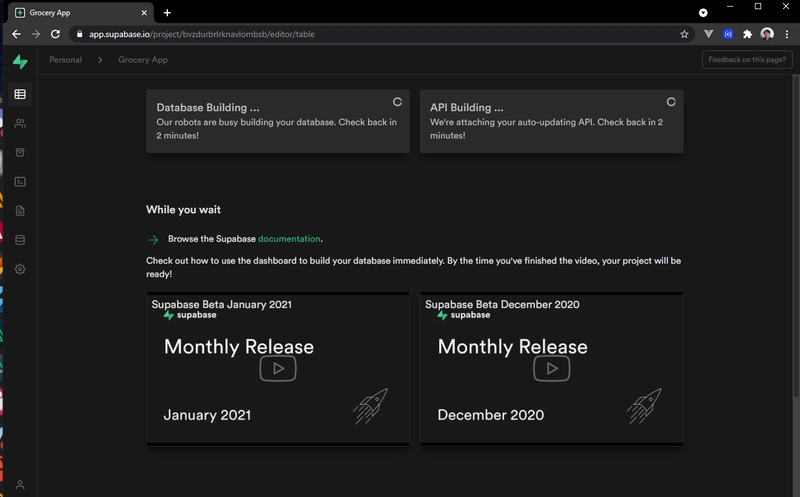Click the Database Building status card
800x497 pixels.
tap(278, 121)
